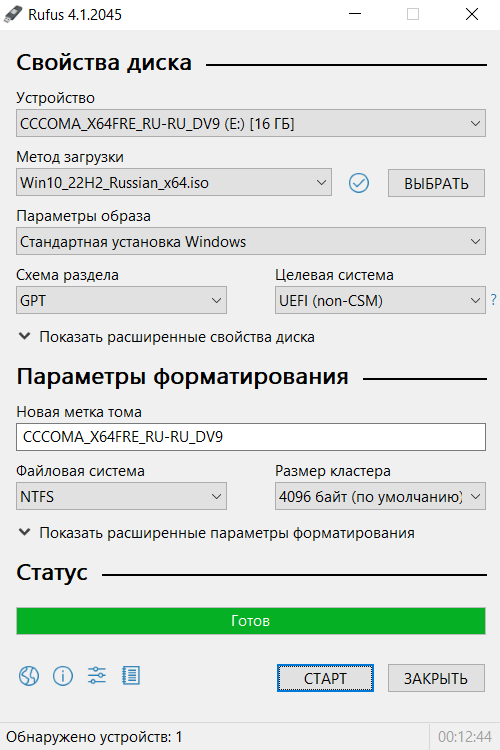This screenshot has width=500, height=750.
Task: Open the Схема раздела GPT dropdown
Action: [122, 300]
